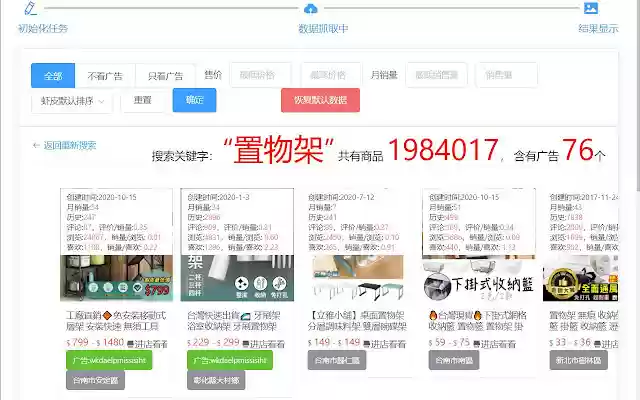Follow the 返回重新搜索 link
This screenshot has height=400, width=640.
coord(70,145)
